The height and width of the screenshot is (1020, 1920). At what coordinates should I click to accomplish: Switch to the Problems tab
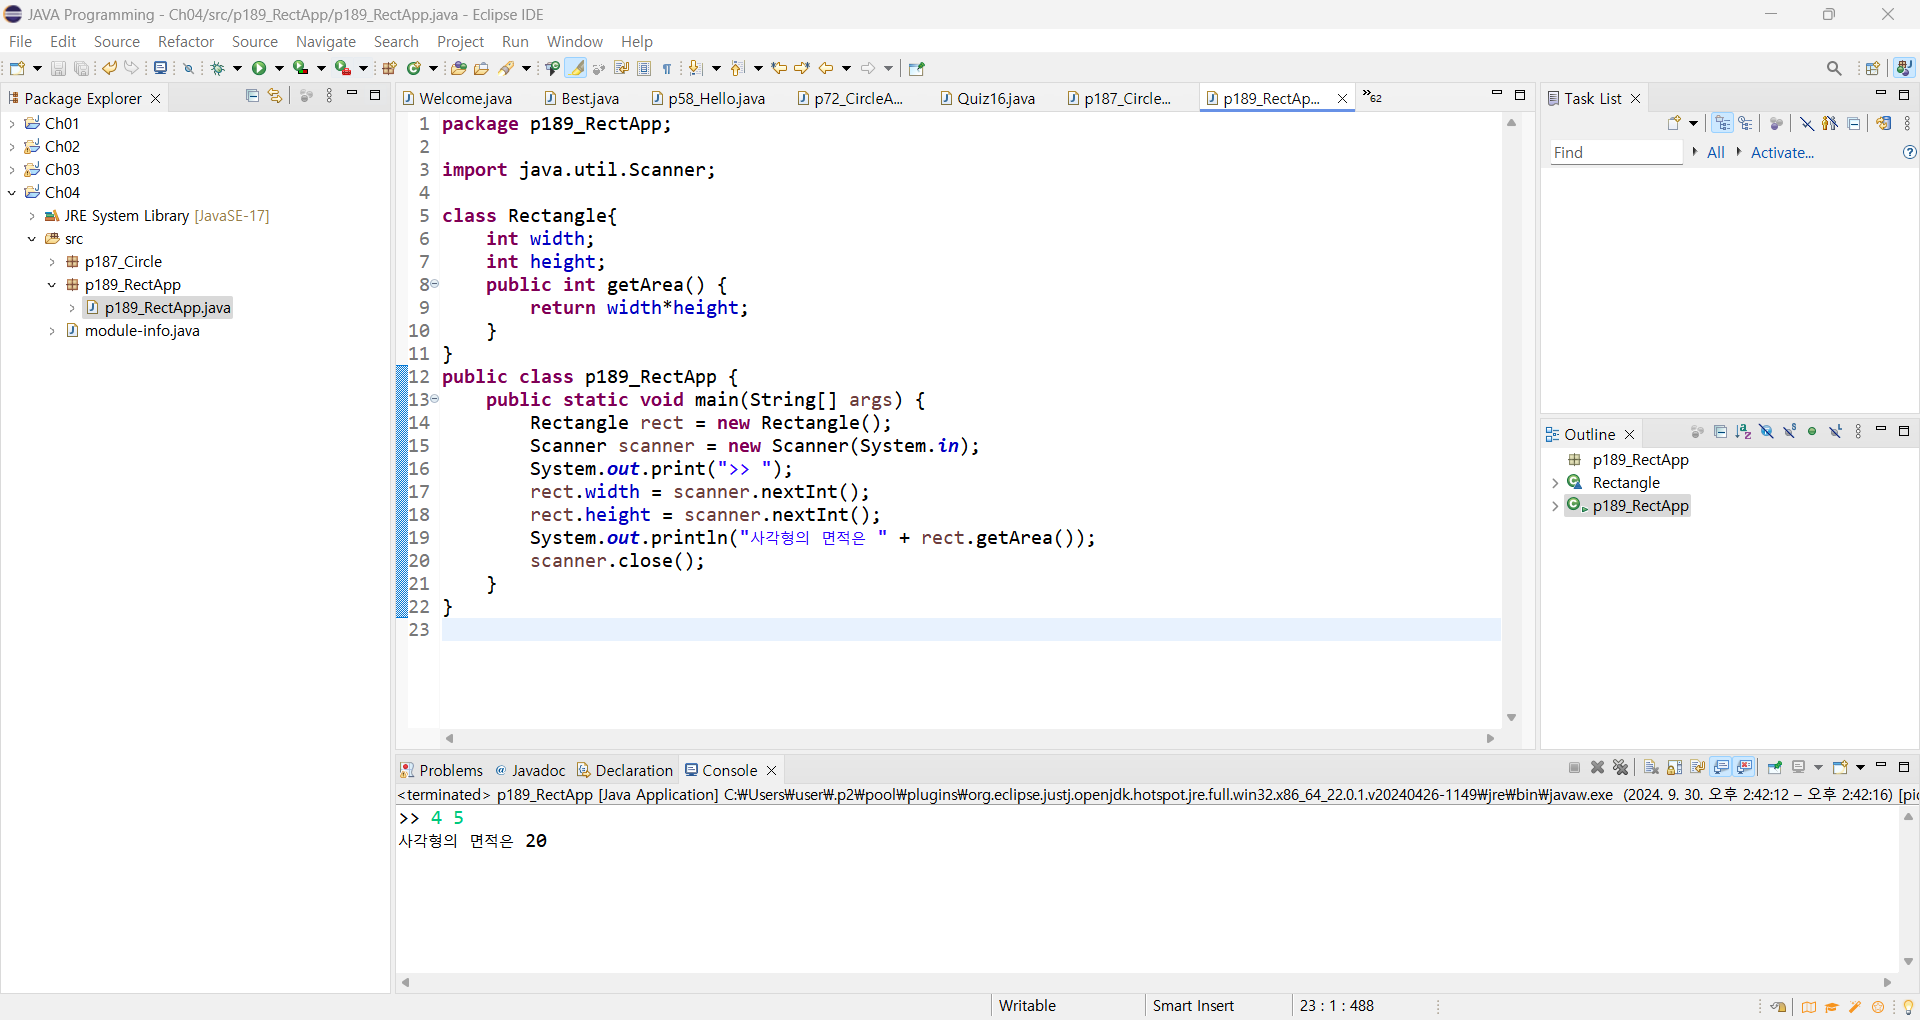pyautogui.click(x=442, y=770)
